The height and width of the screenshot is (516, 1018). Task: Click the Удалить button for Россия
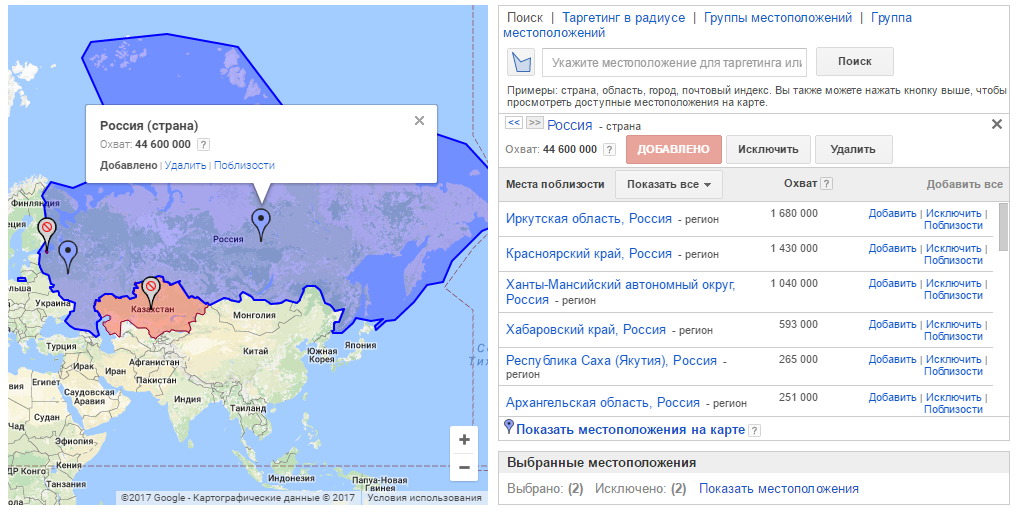[x=853, y=150]
